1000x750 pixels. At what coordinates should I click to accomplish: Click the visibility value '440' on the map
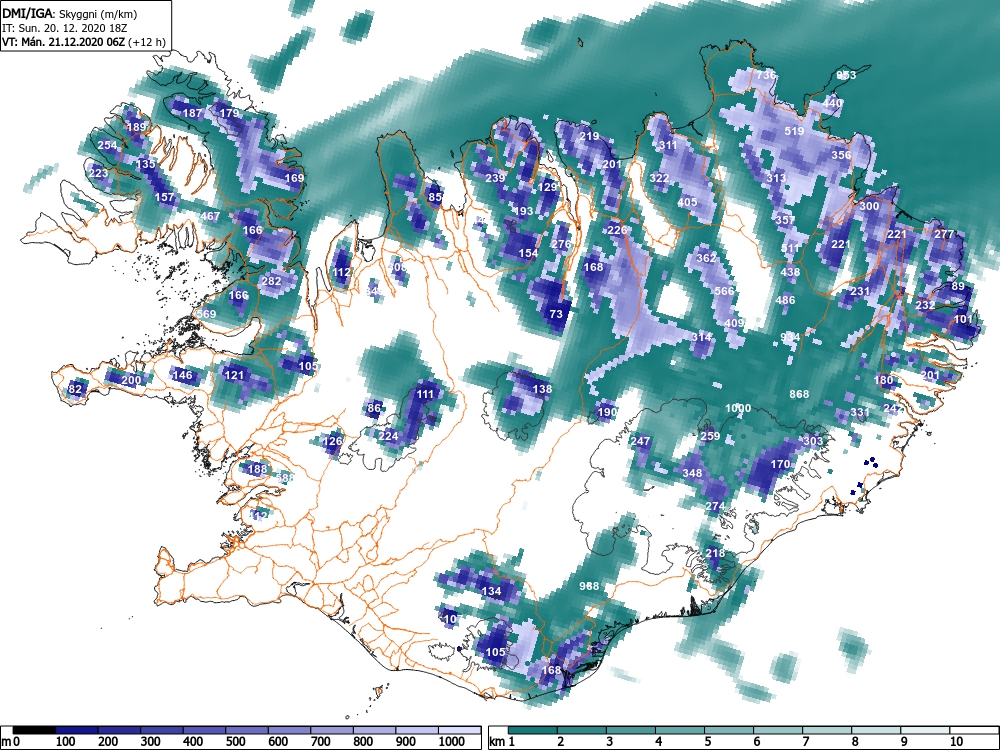[x=832, y=103]
